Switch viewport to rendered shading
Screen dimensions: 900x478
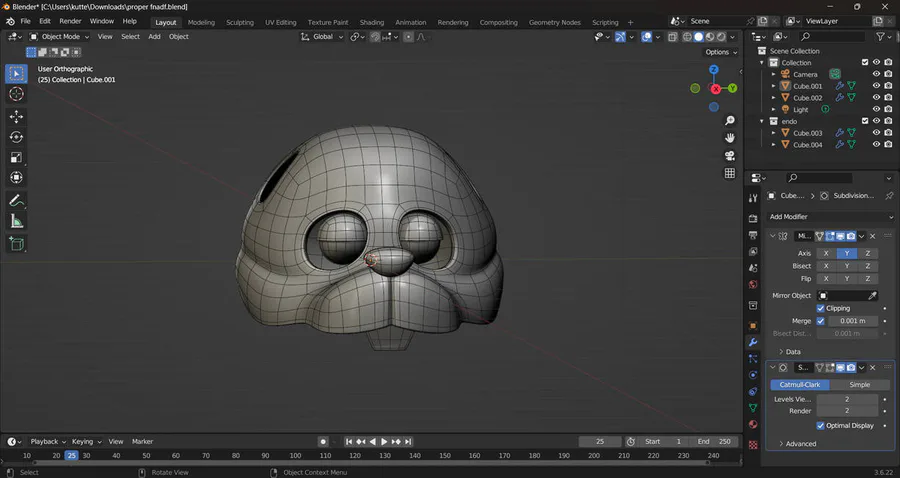click(721, 37)
